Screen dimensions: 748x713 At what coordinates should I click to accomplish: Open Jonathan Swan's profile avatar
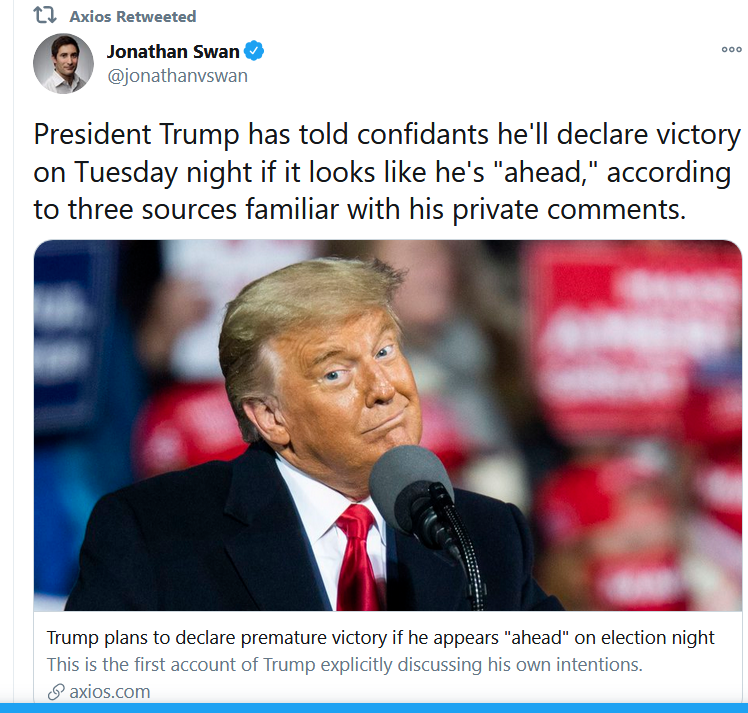[63, 63]
